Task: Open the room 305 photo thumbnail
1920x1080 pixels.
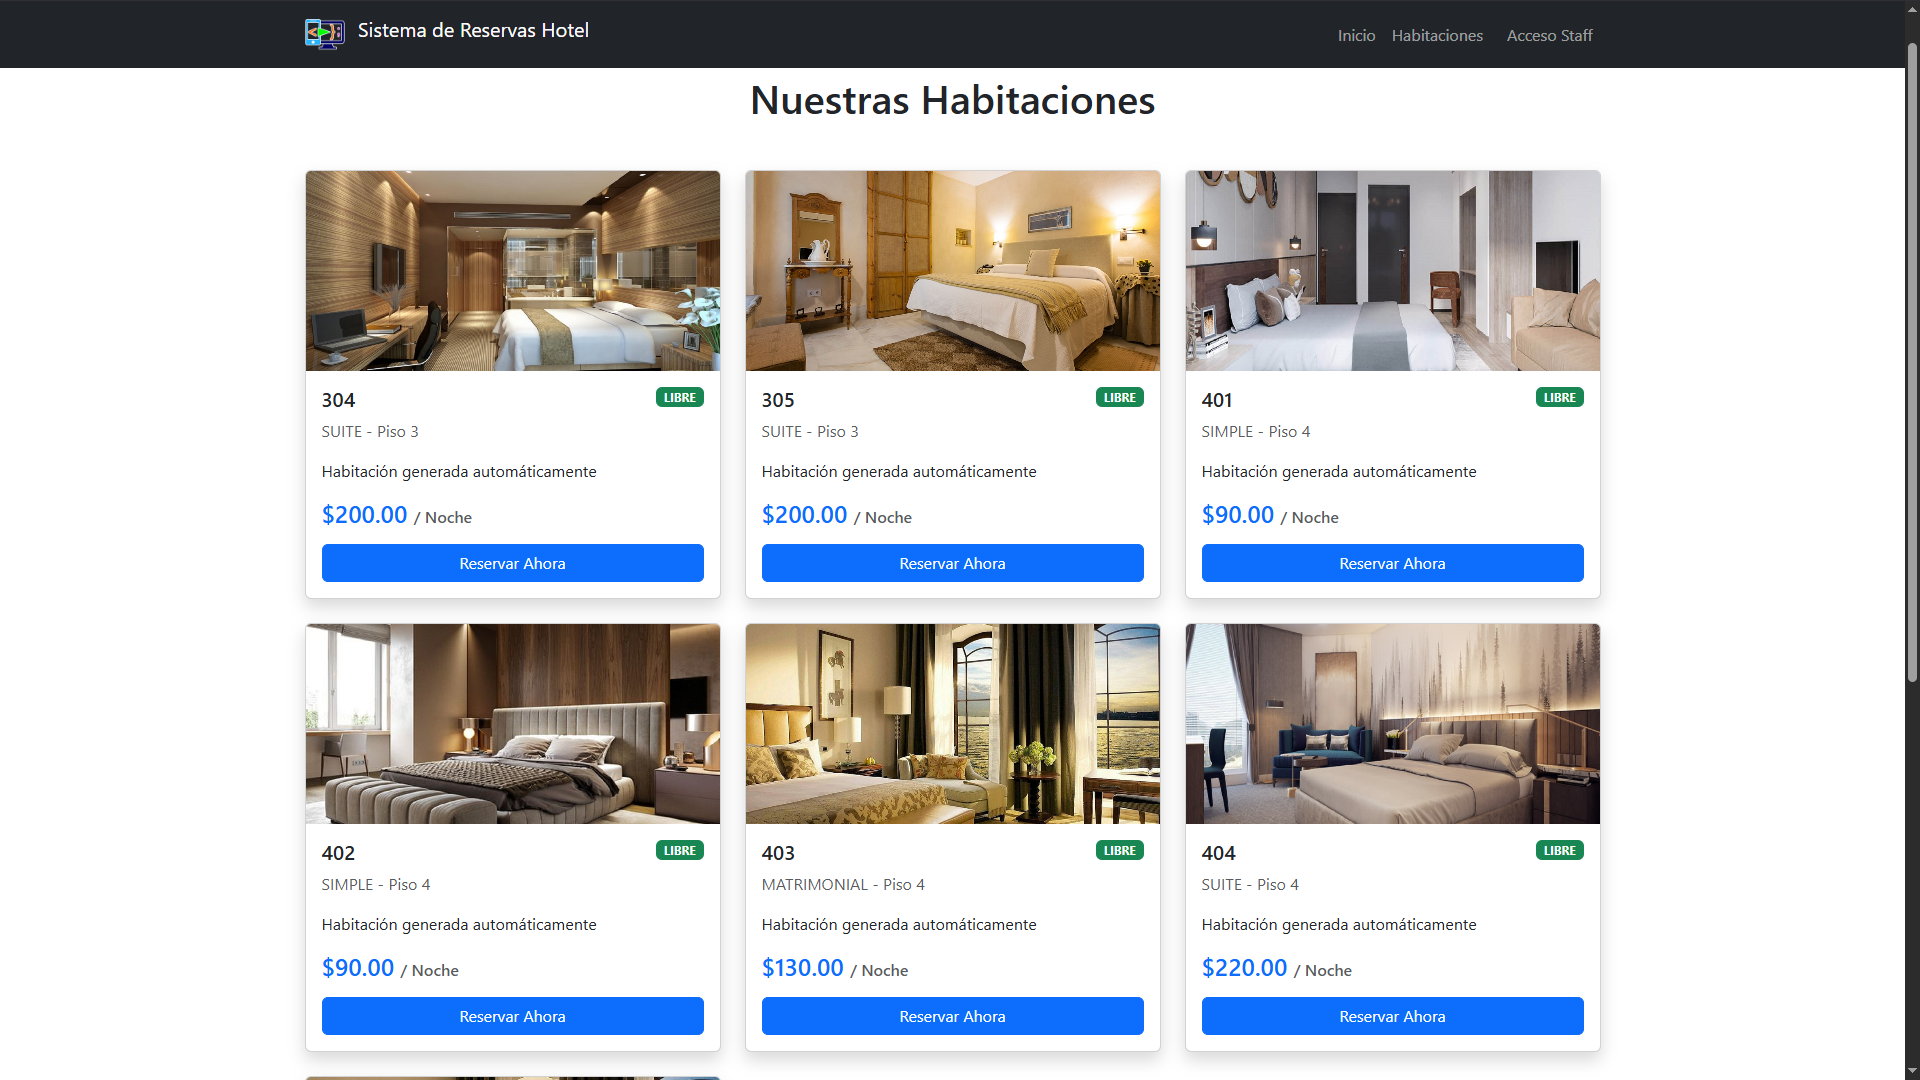Action: coord(953,271)
